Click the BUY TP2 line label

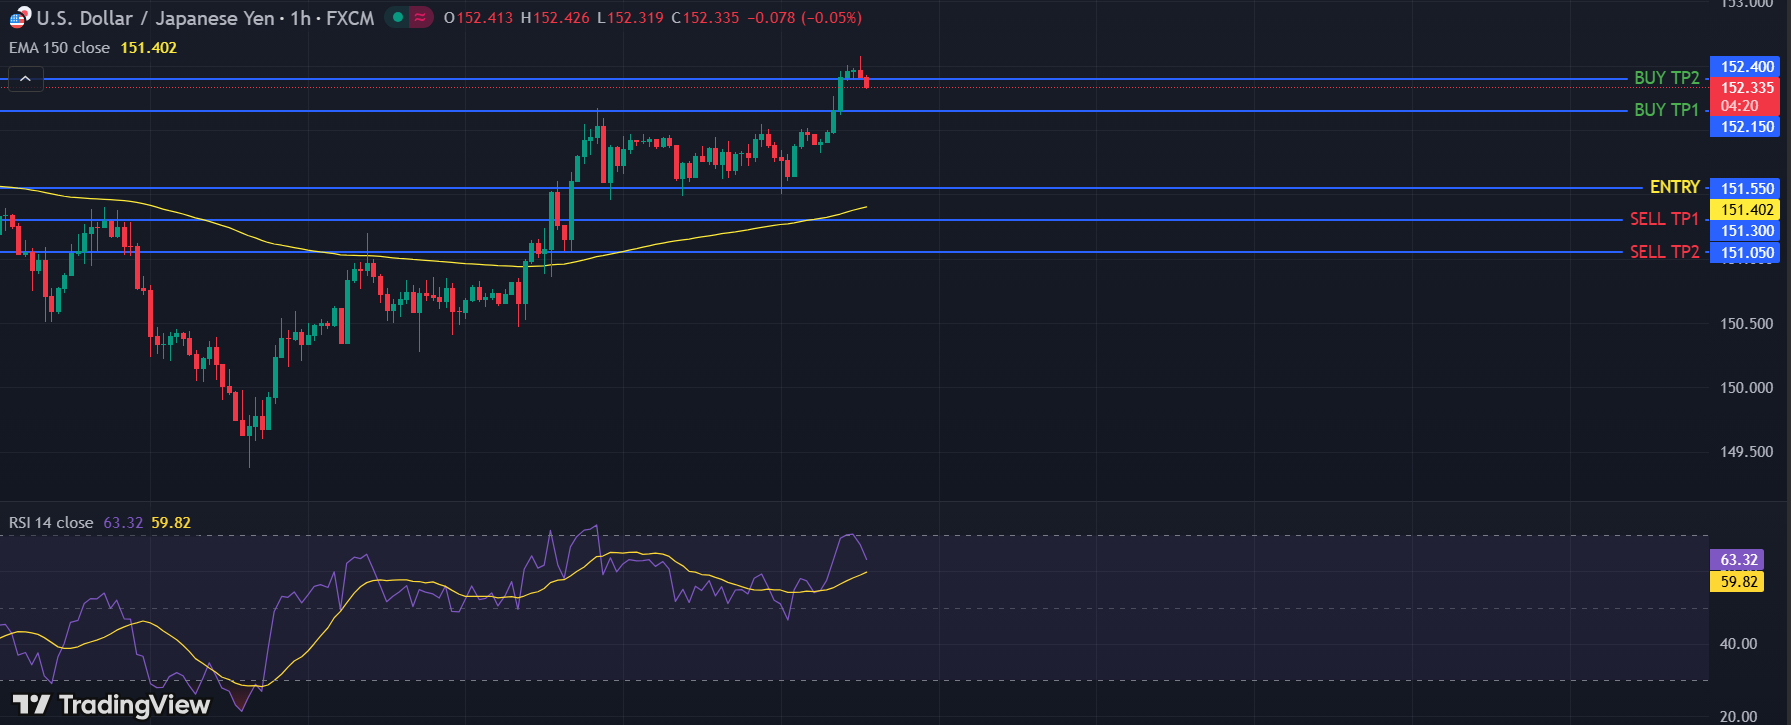point(1666,78)
